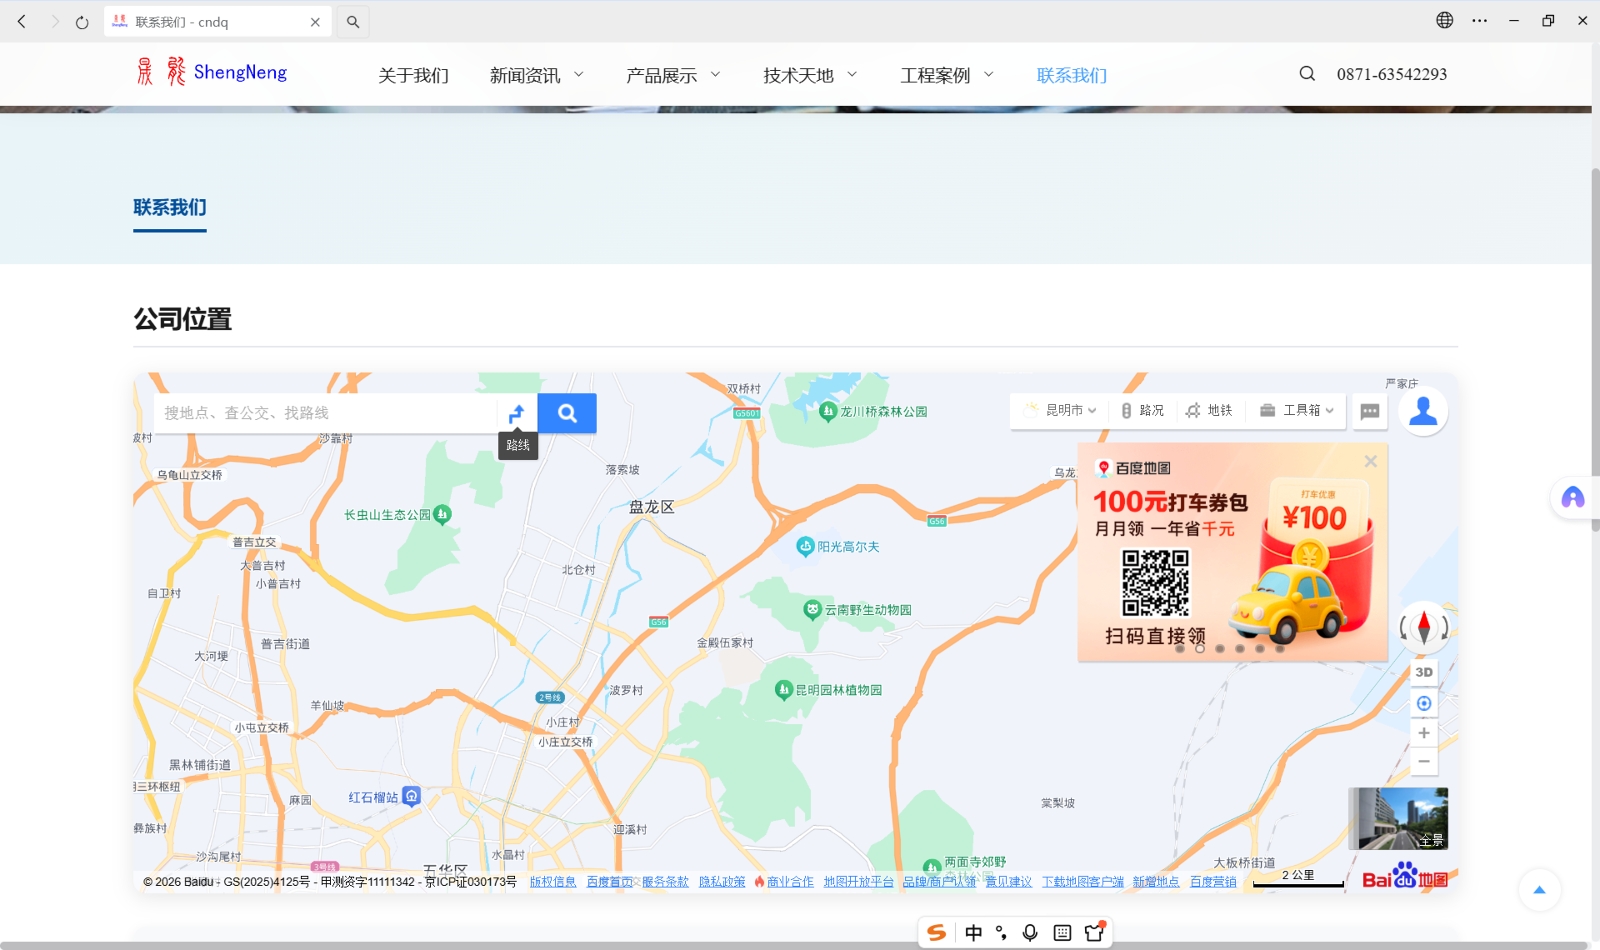Screen dimensions: 1600x950
Task: Click the feedback speech-bubble icon near the avatar
Action: pyautogui.click(x=1370, y=411)
